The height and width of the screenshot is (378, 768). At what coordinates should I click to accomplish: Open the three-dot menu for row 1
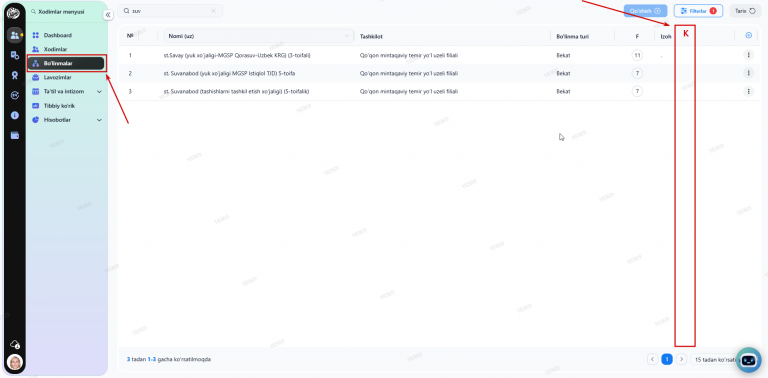(748, 55)
